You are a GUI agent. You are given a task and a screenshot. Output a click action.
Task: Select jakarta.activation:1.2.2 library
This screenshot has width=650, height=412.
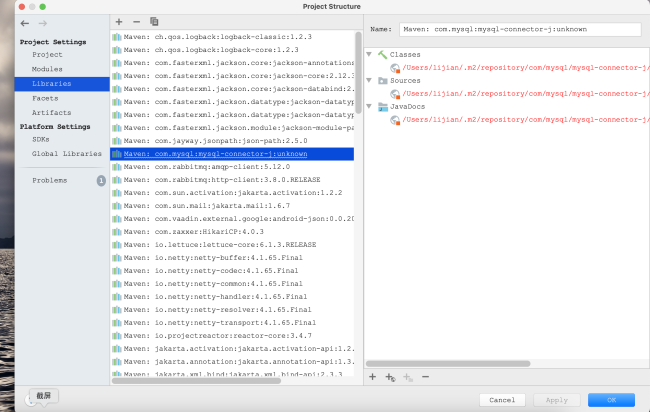232,193
